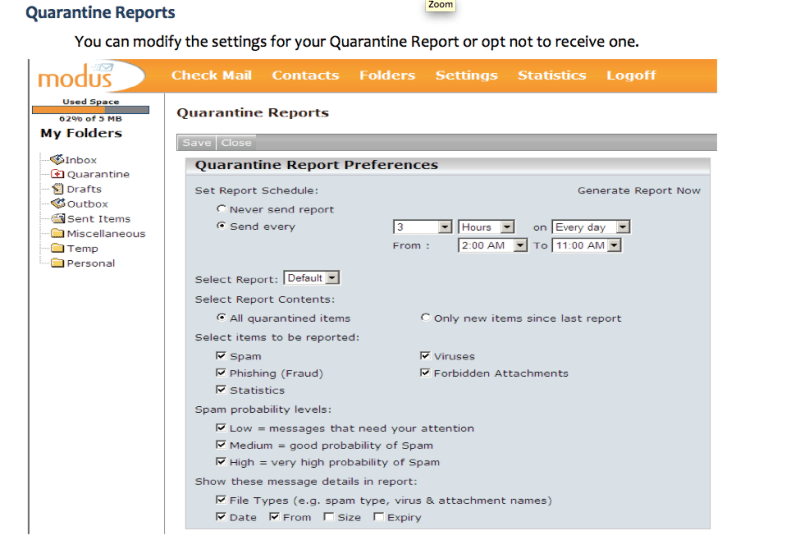Click the Temp folder icon
This screenshot has width=800, height=558.
pos(58,248)
